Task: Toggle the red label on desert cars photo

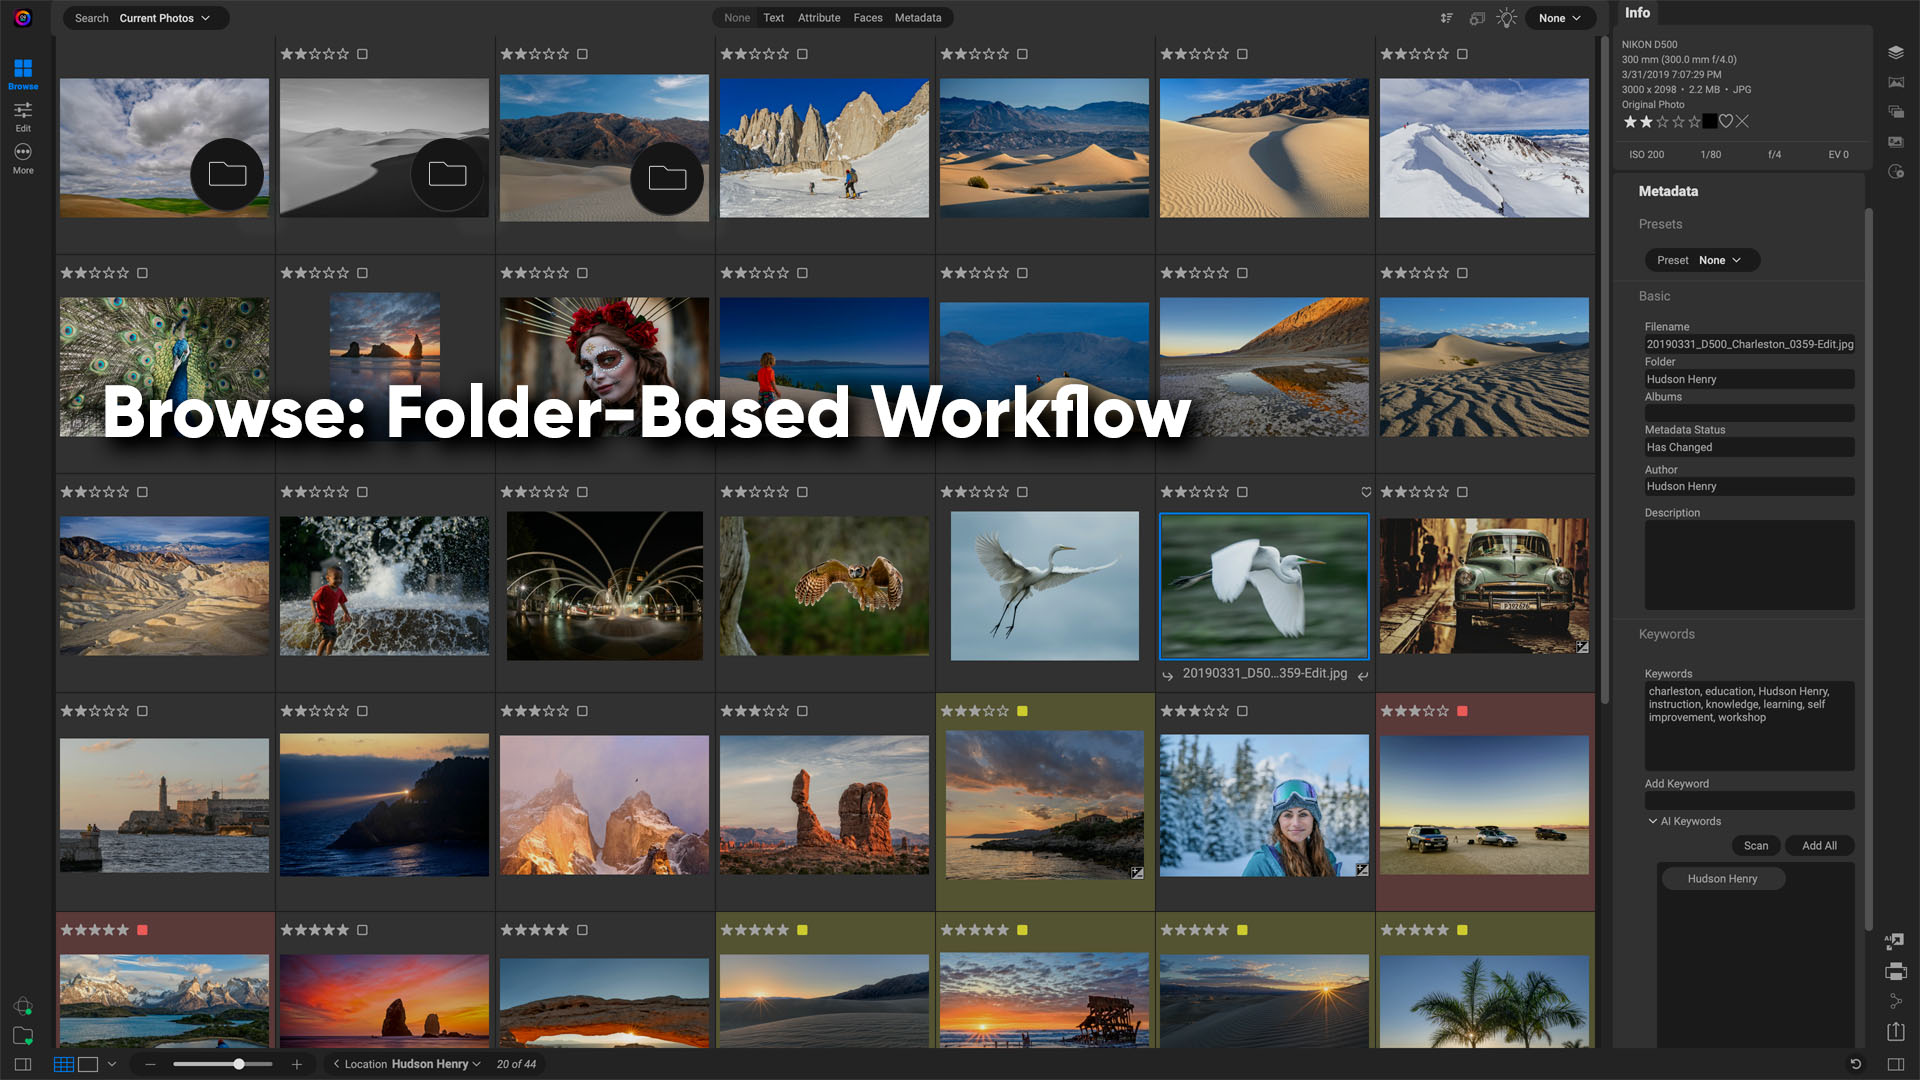Action: (1462, 711)
